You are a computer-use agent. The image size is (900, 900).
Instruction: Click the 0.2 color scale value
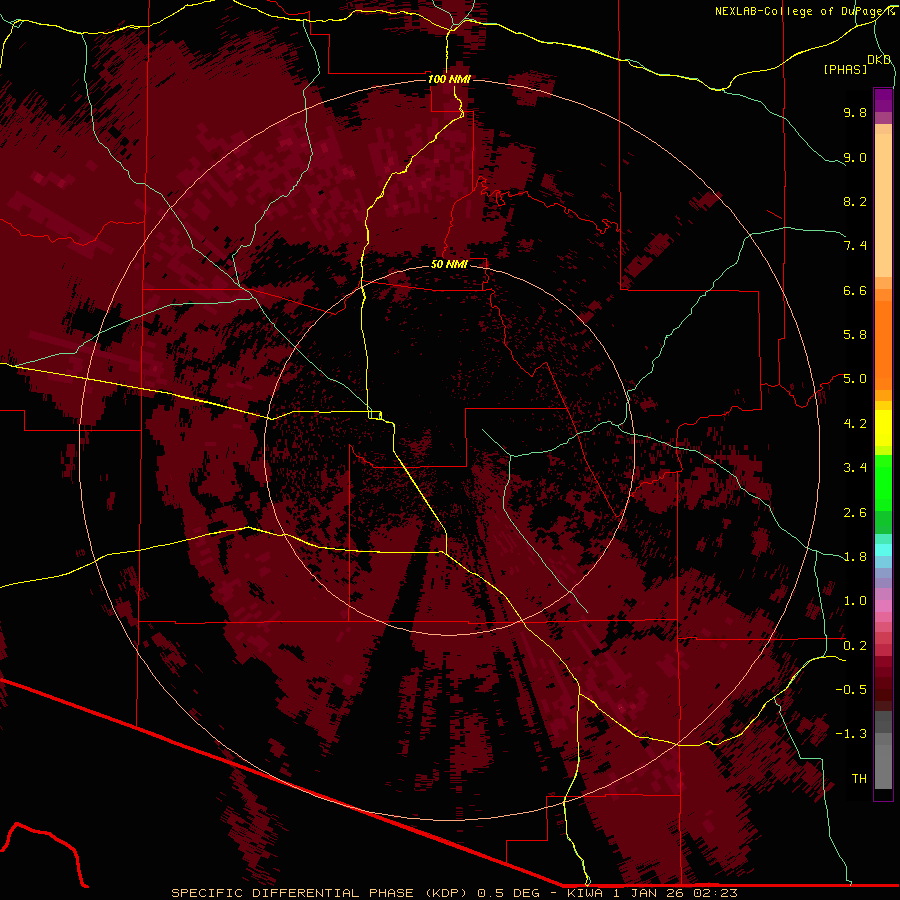coord(855,646)
